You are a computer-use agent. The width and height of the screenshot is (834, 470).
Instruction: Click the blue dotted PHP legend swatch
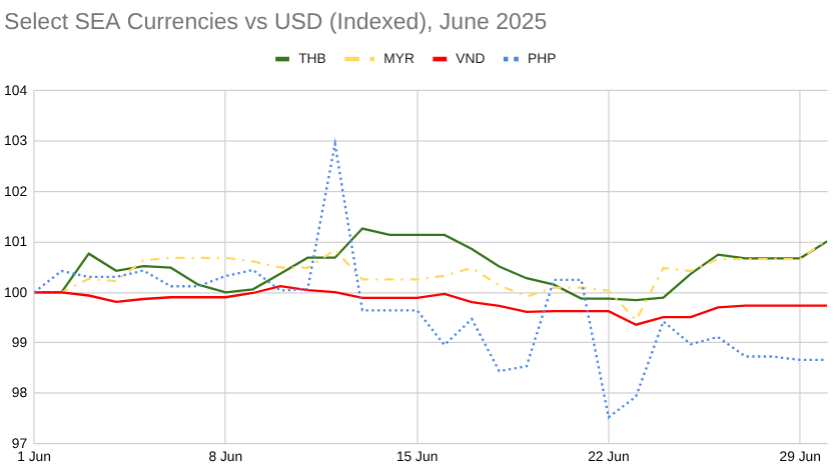(511, 58)
